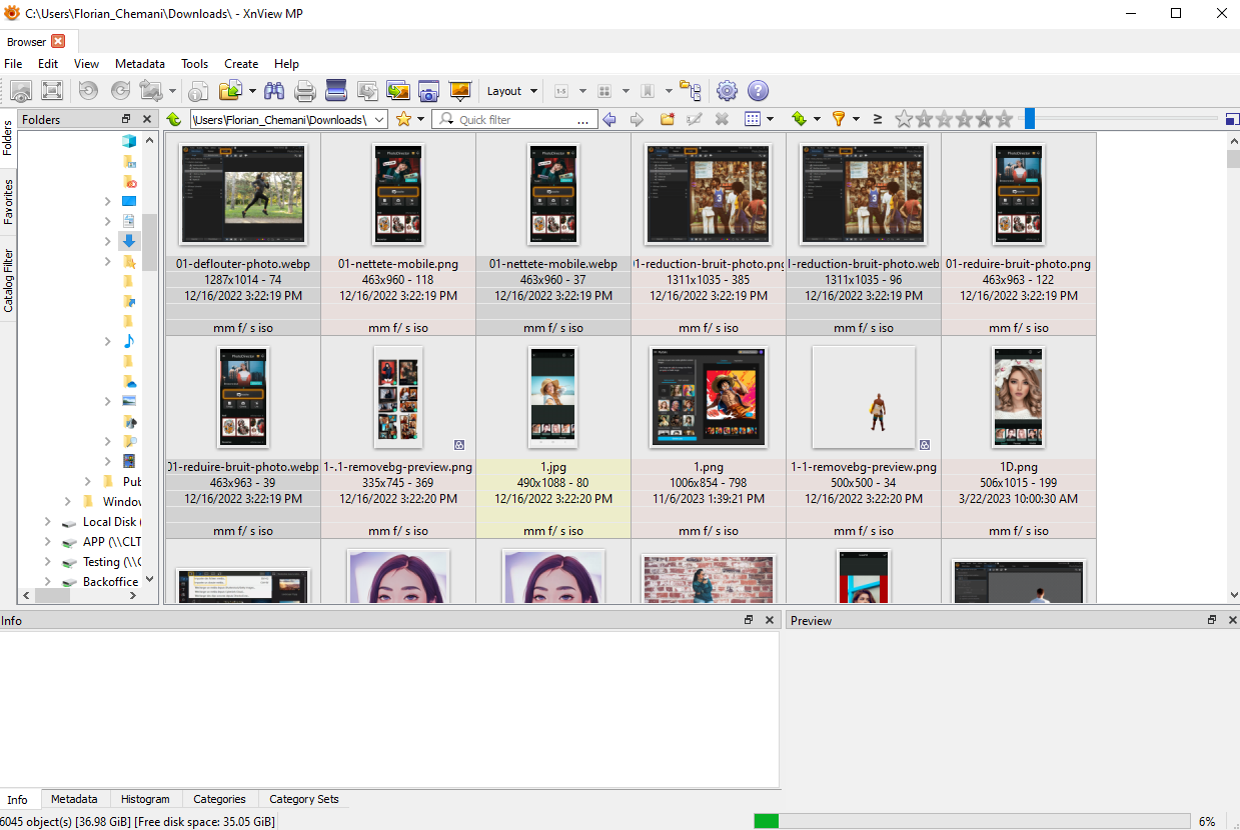Viewport: 1240px width, 830px height.
Task: Capture screen with the camera icon
Action: pos(428,90)
